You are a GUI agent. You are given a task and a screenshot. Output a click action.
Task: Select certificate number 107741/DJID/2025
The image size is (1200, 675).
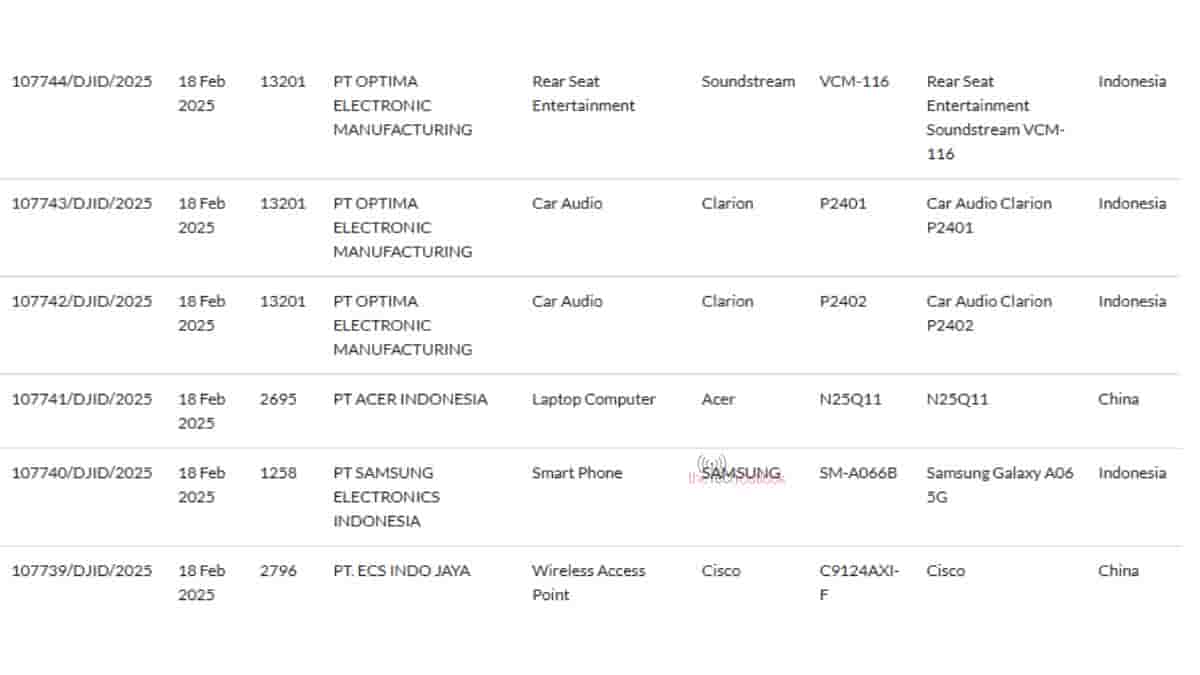click(x=82, y=400)
